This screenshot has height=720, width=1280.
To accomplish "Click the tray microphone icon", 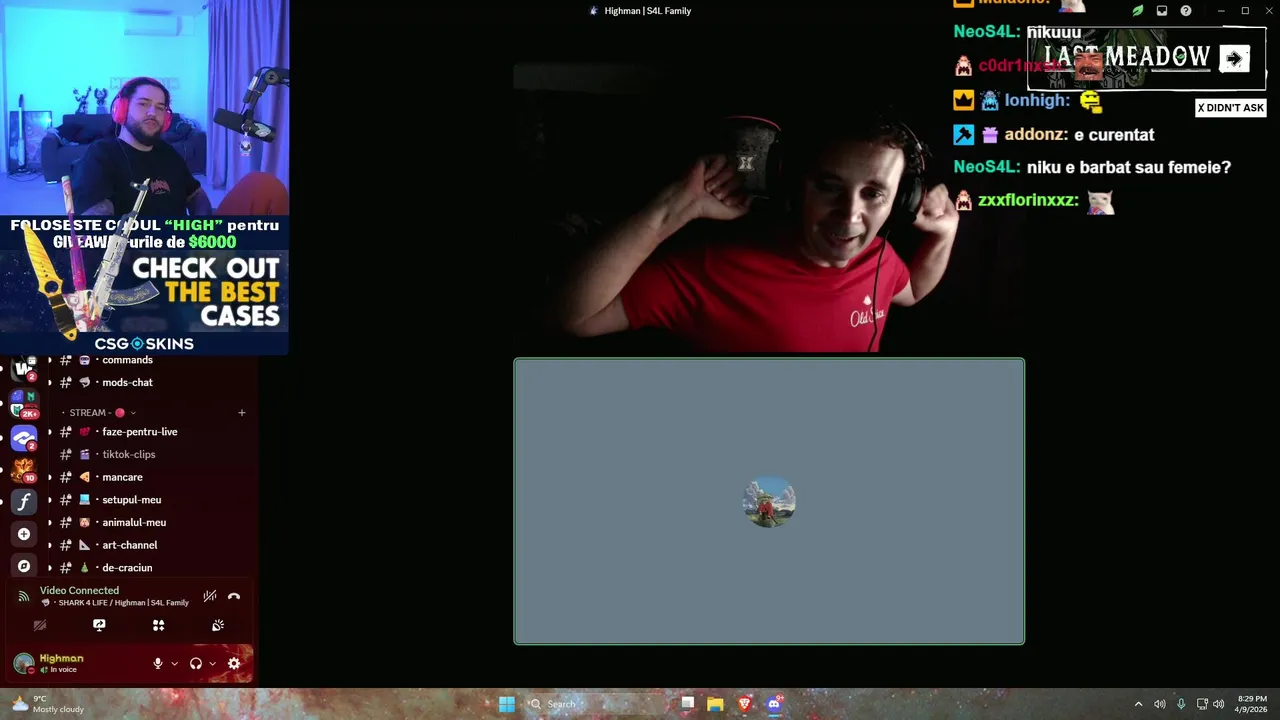I will 1181,704.
